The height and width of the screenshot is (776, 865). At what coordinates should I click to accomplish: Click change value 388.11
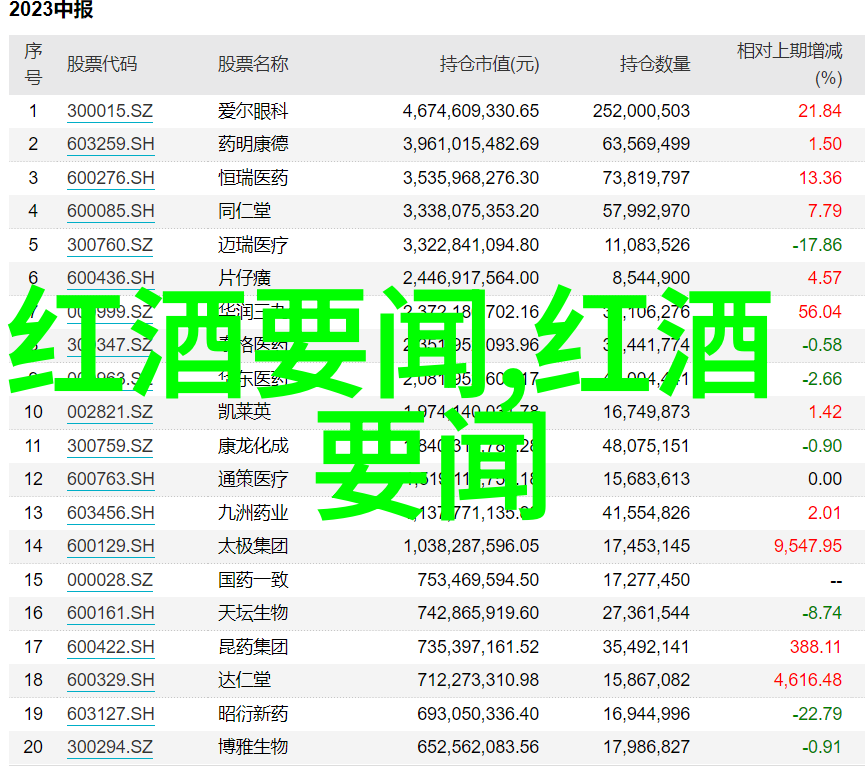815,647
